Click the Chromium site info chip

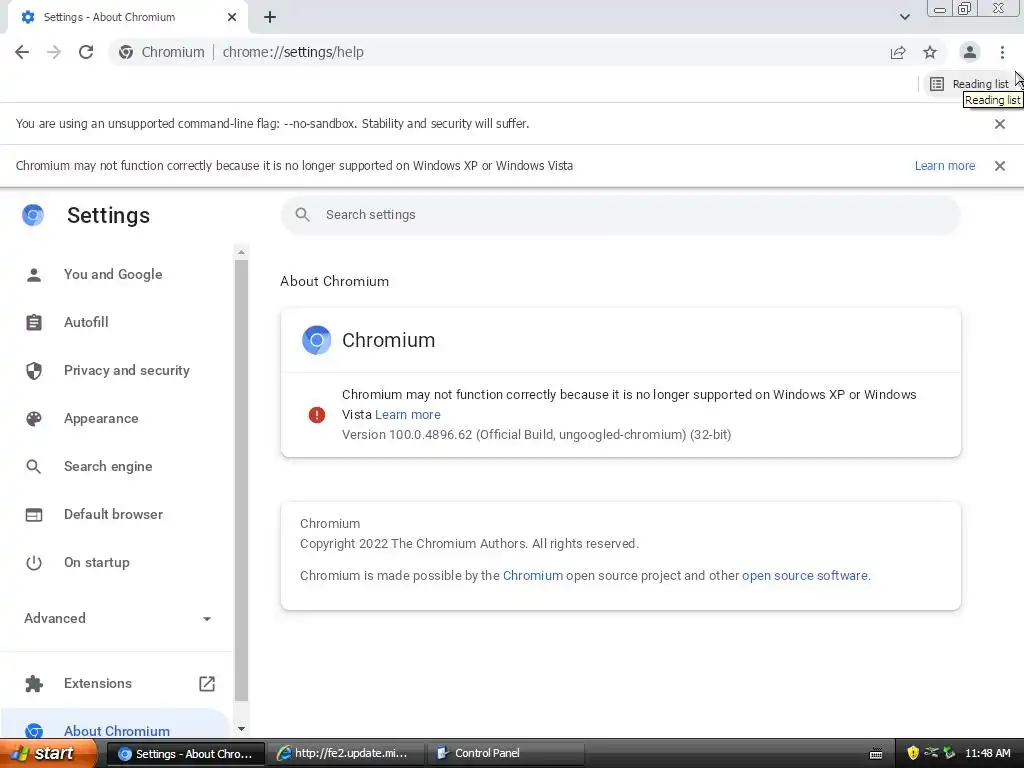point(162,52)
